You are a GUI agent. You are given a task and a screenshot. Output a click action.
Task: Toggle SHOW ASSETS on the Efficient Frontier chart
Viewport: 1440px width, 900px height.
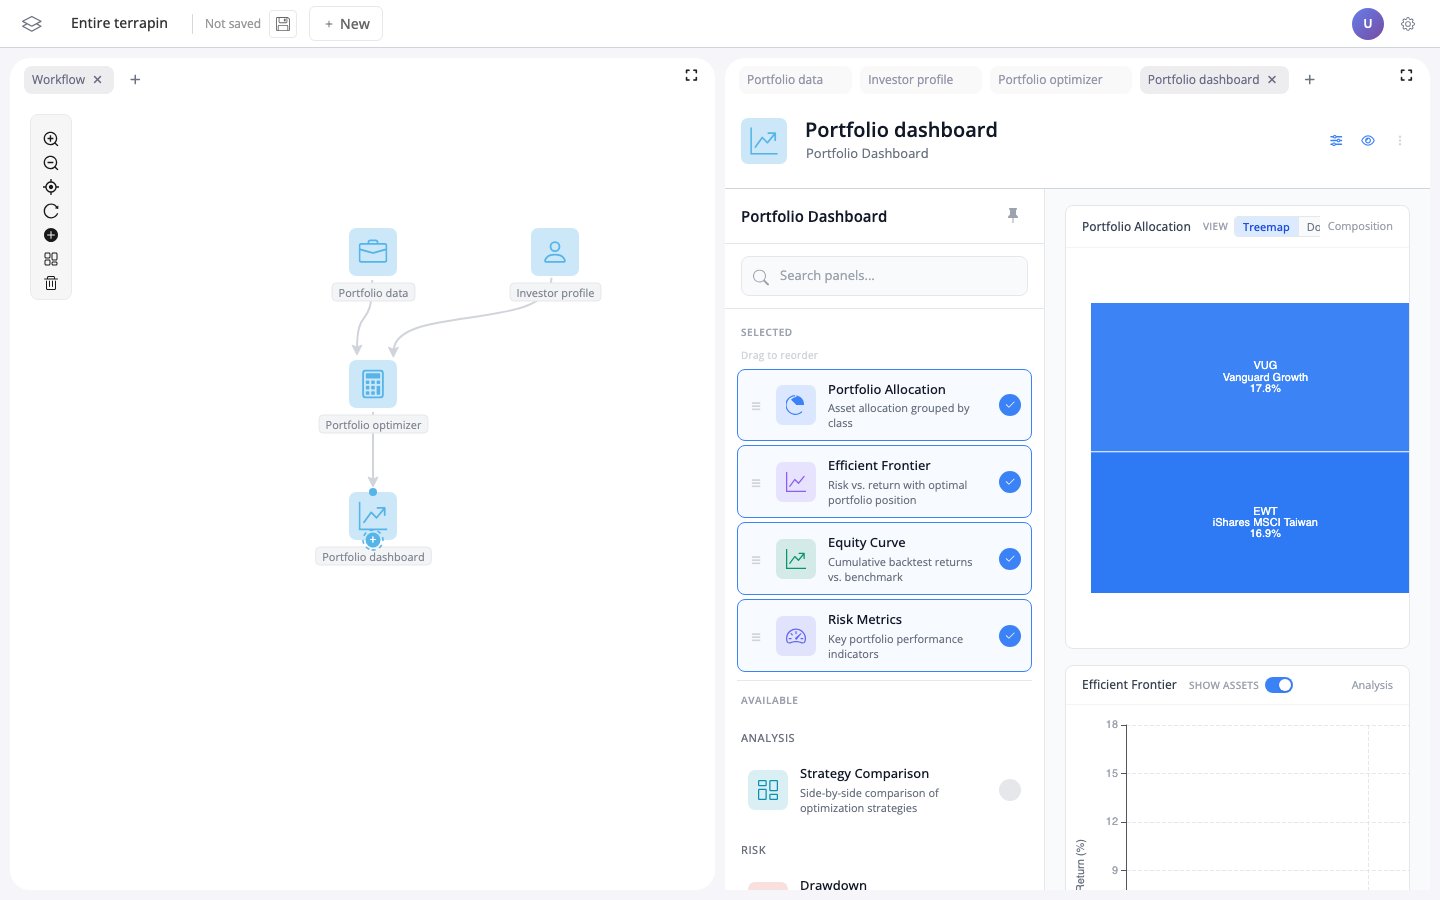[1279, 685]
